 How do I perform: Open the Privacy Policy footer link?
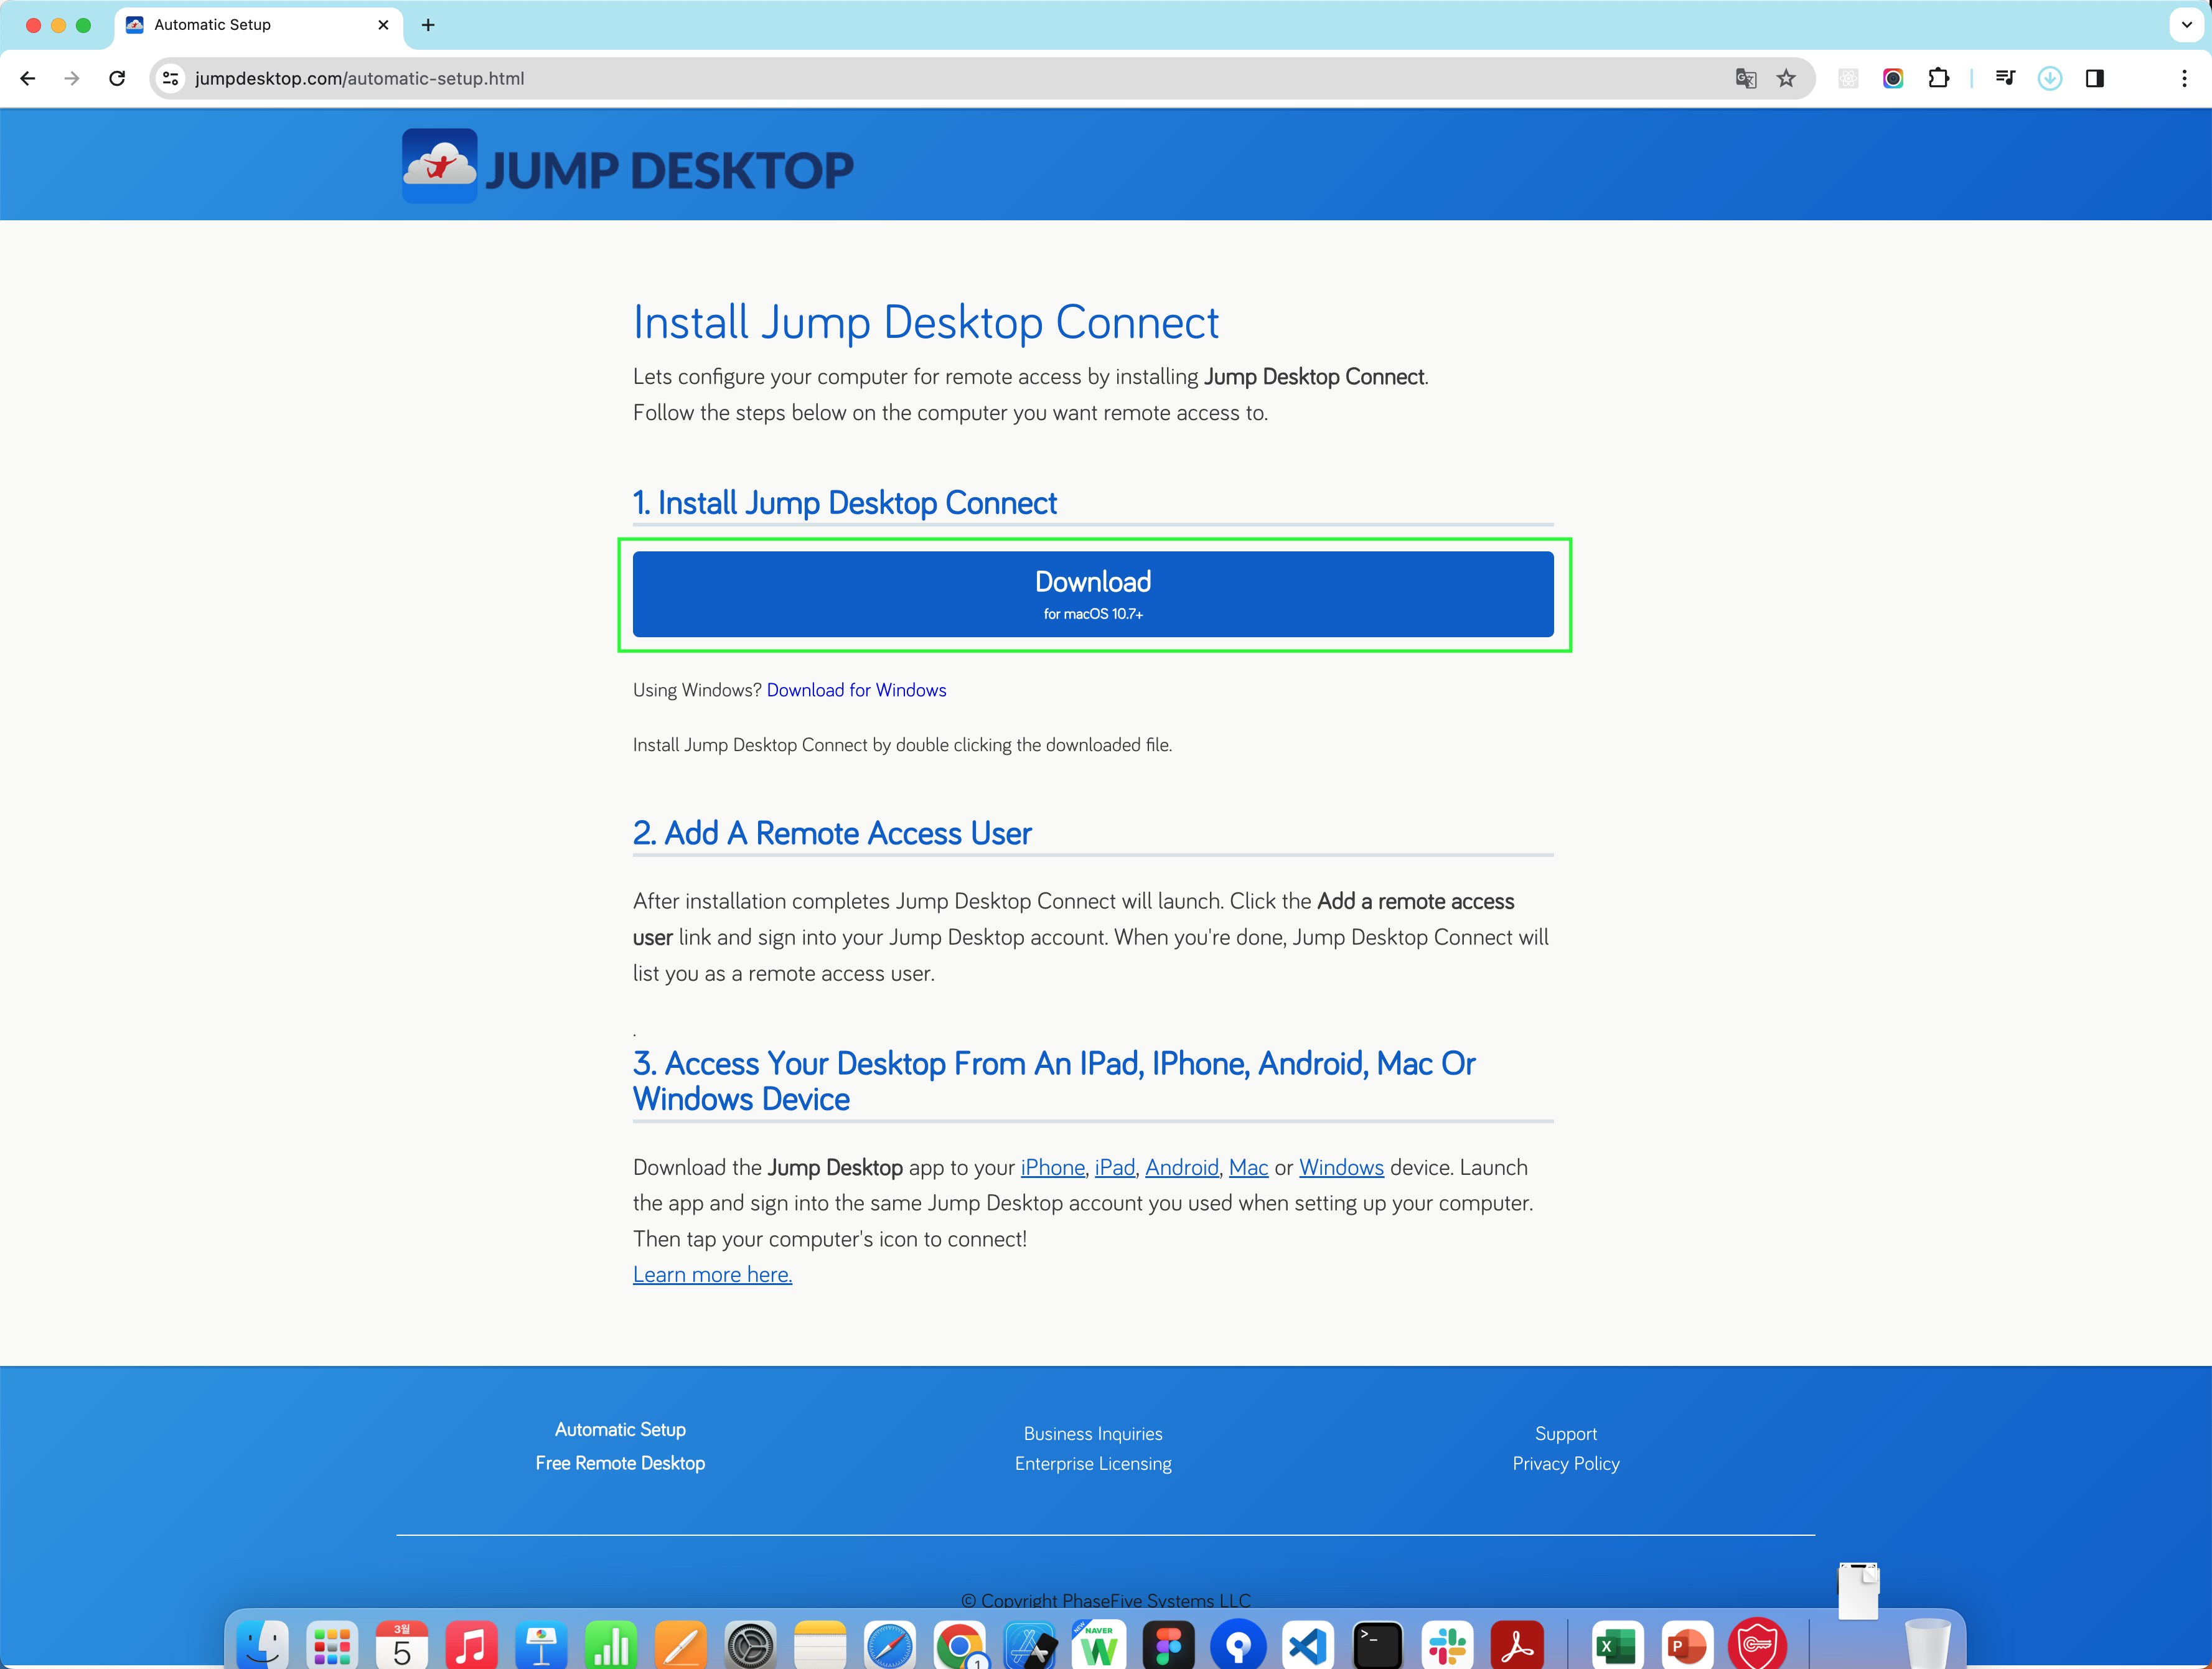(x=1565, y=1463)
